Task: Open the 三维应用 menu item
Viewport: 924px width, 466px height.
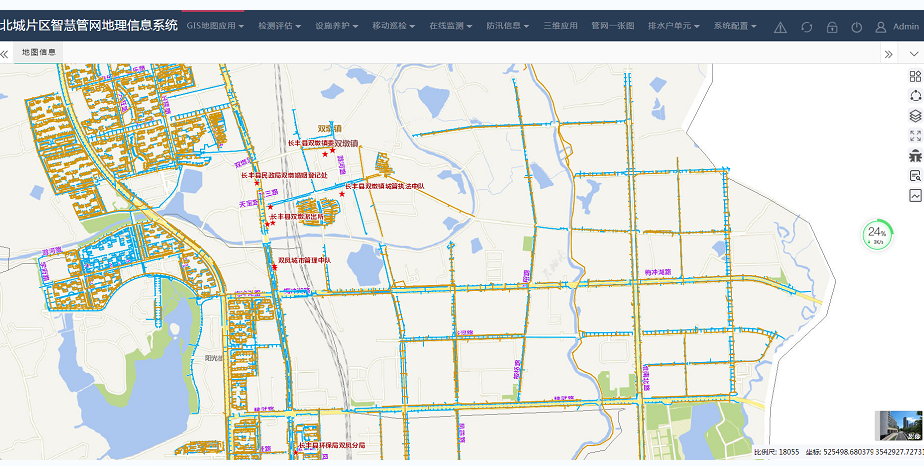Action: pos(560,26)
